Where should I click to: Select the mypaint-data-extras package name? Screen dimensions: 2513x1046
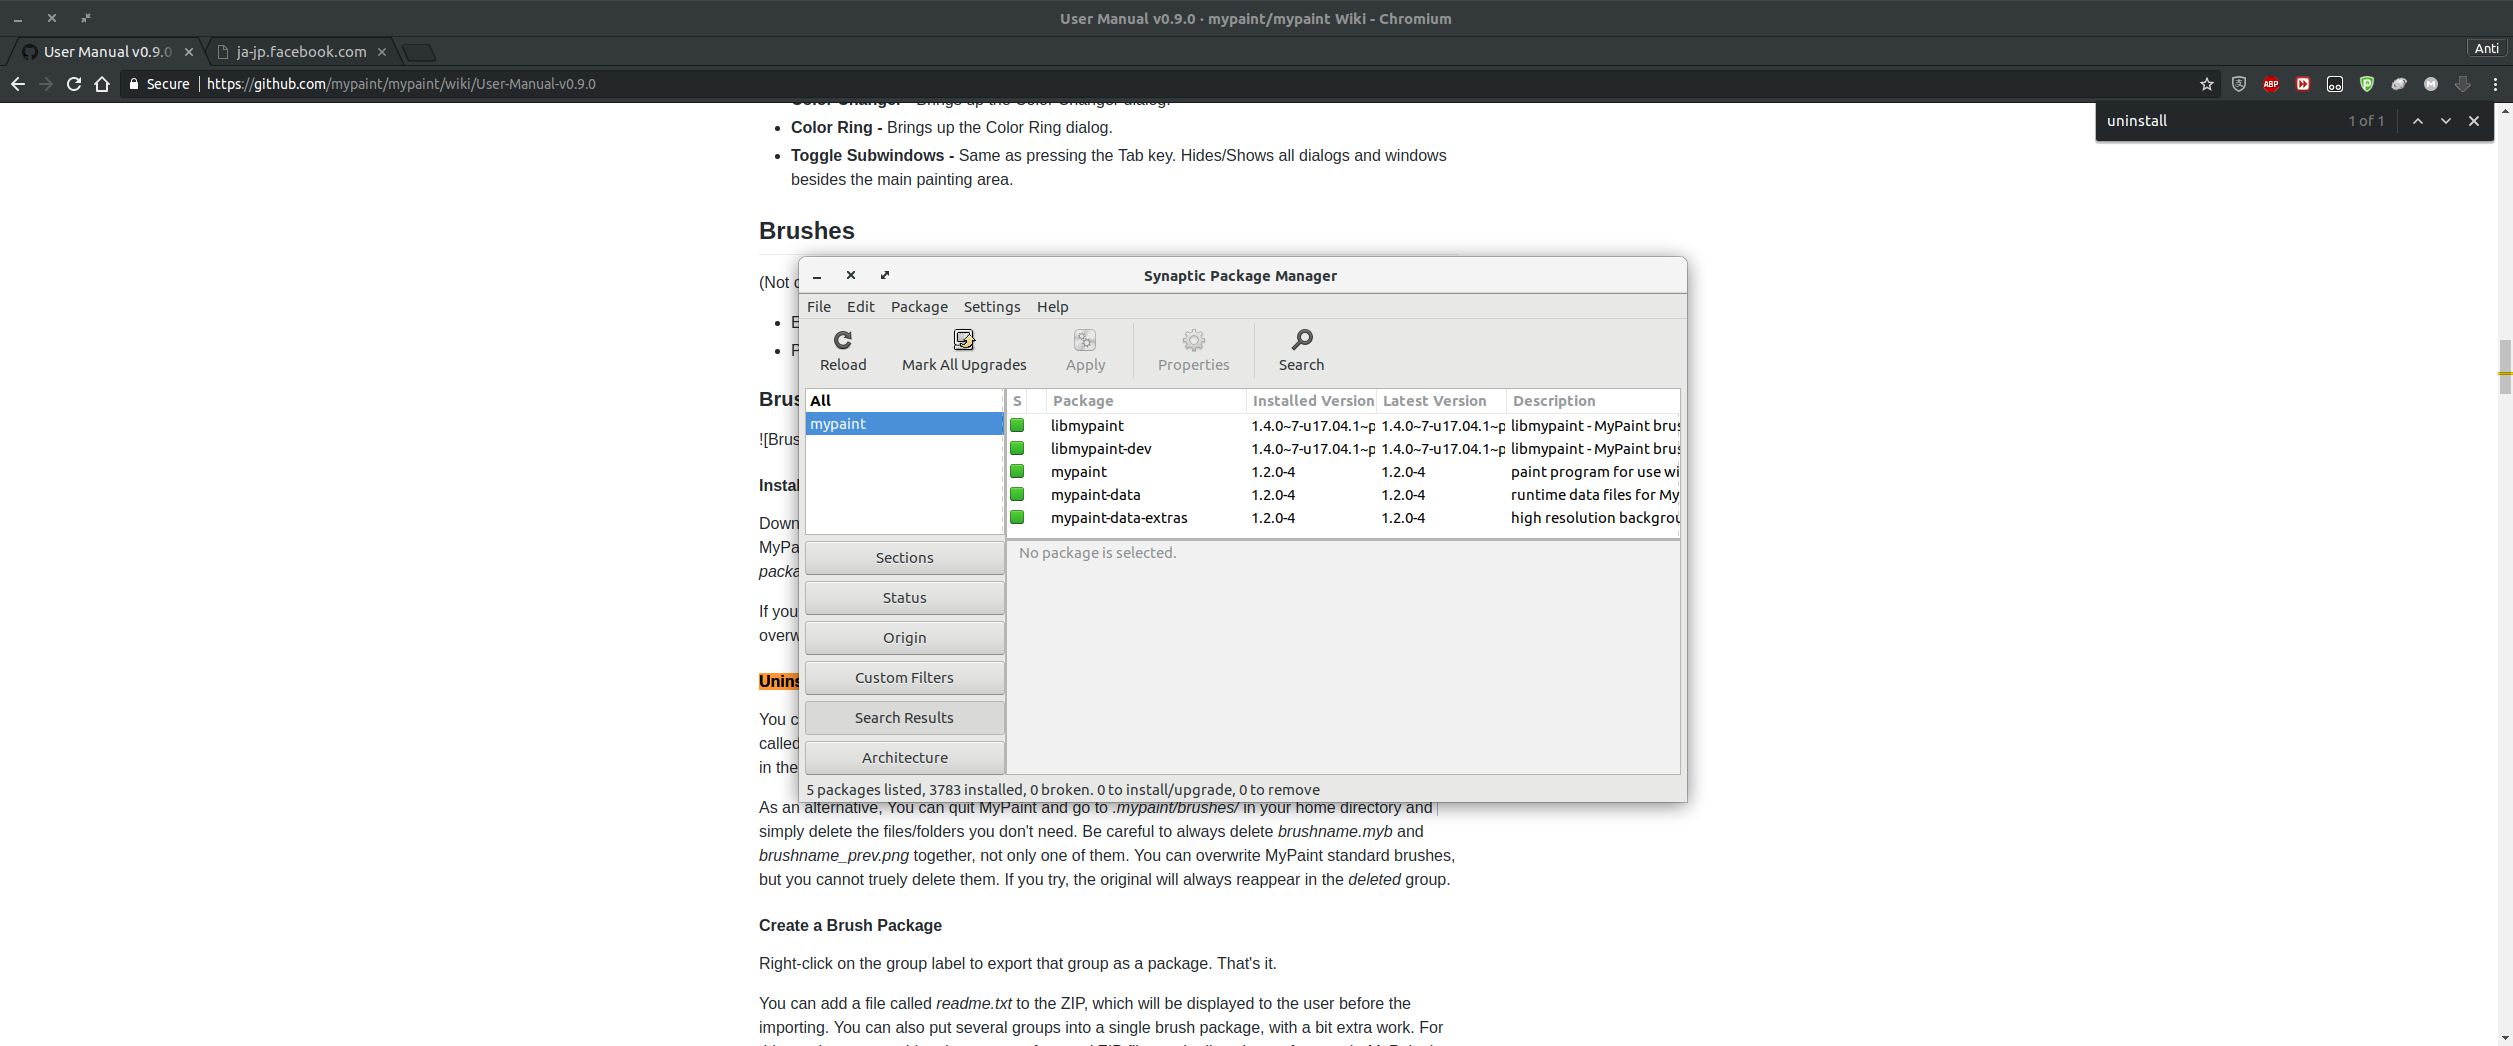1119,518
